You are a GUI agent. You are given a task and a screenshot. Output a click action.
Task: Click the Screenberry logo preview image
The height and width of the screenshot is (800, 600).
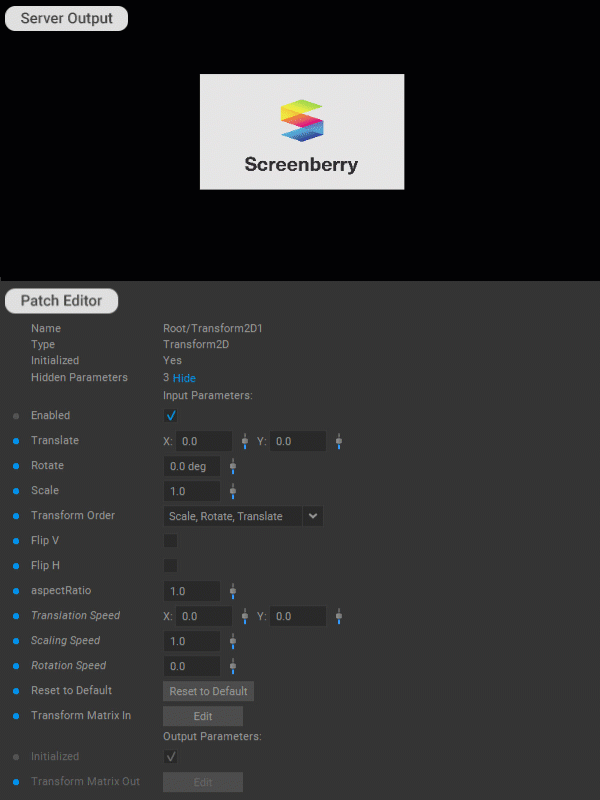(x=302, y=132)
